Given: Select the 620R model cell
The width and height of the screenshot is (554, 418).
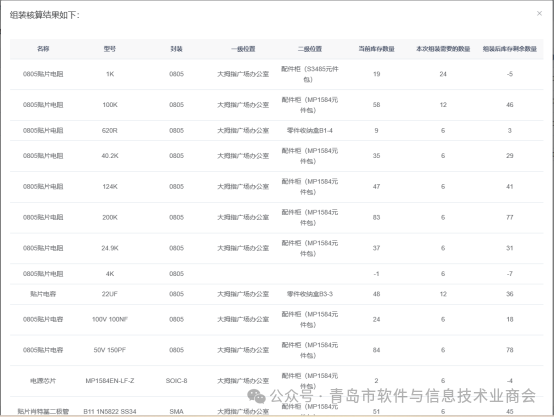Looking at the screenshot, I should tap(110, 131).
